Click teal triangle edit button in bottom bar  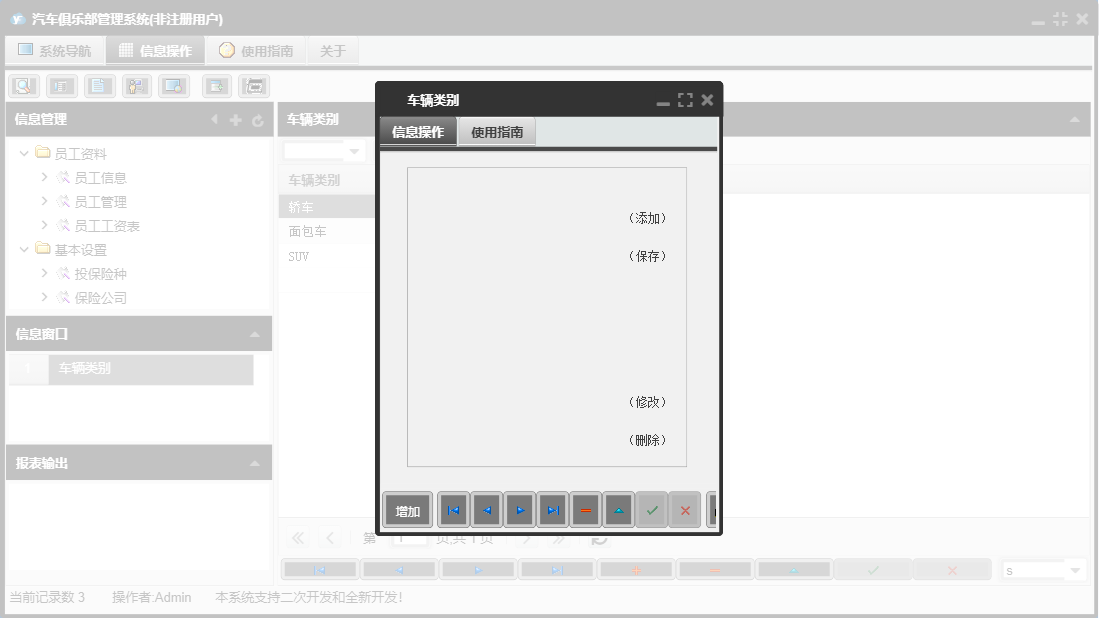[794, 570]
